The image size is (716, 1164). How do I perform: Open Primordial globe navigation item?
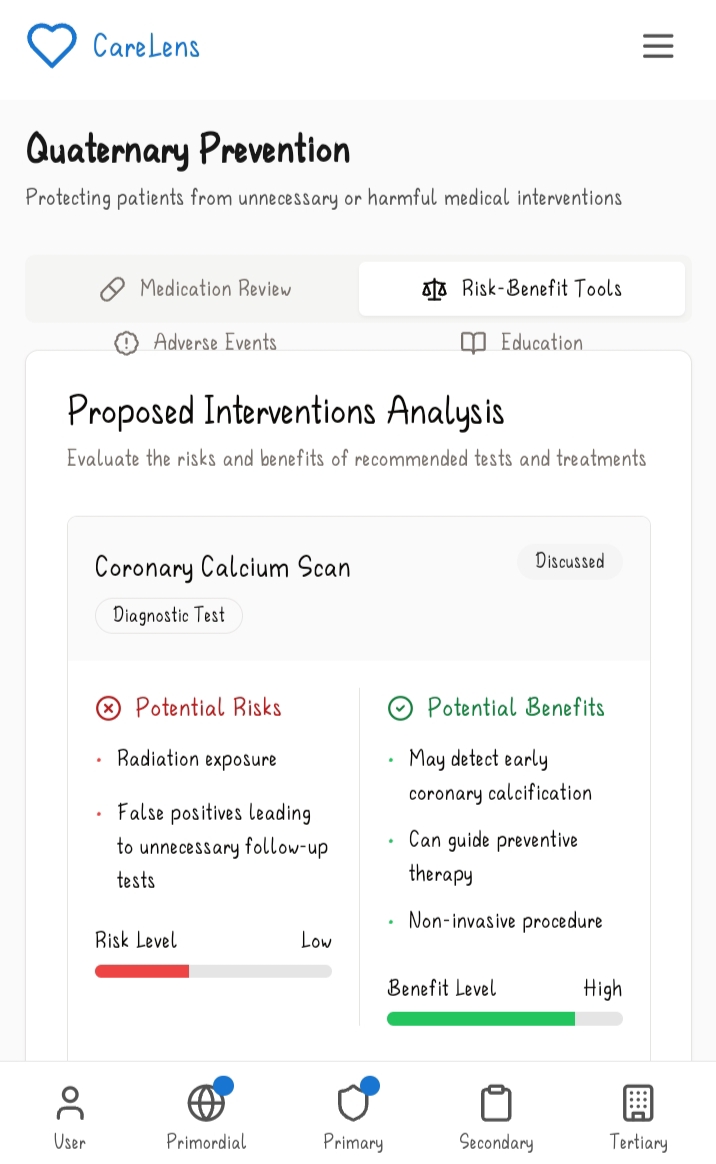click(206, 1116)
